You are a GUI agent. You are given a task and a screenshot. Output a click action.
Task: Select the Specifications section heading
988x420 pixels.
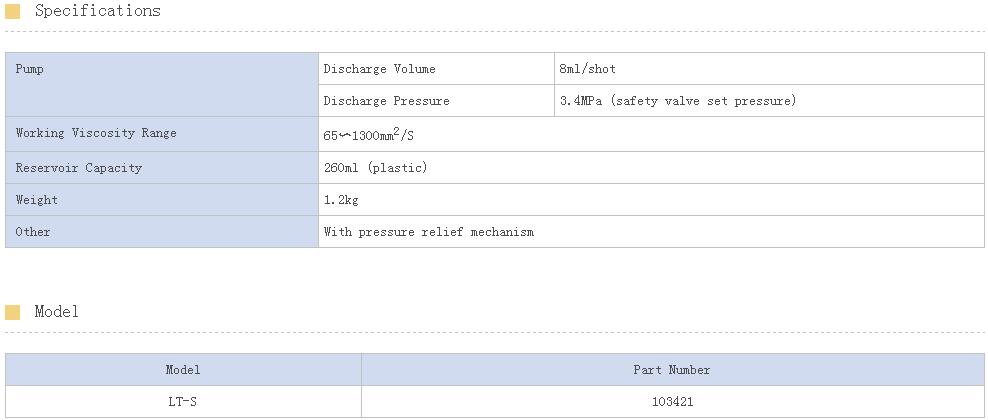[98, 11]
